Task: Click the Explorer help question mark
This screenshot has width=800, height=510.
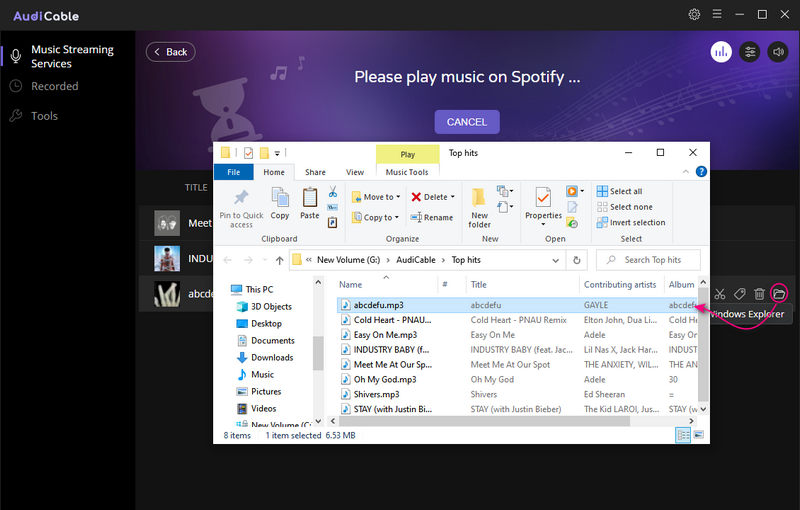Action: click(702, 172)
